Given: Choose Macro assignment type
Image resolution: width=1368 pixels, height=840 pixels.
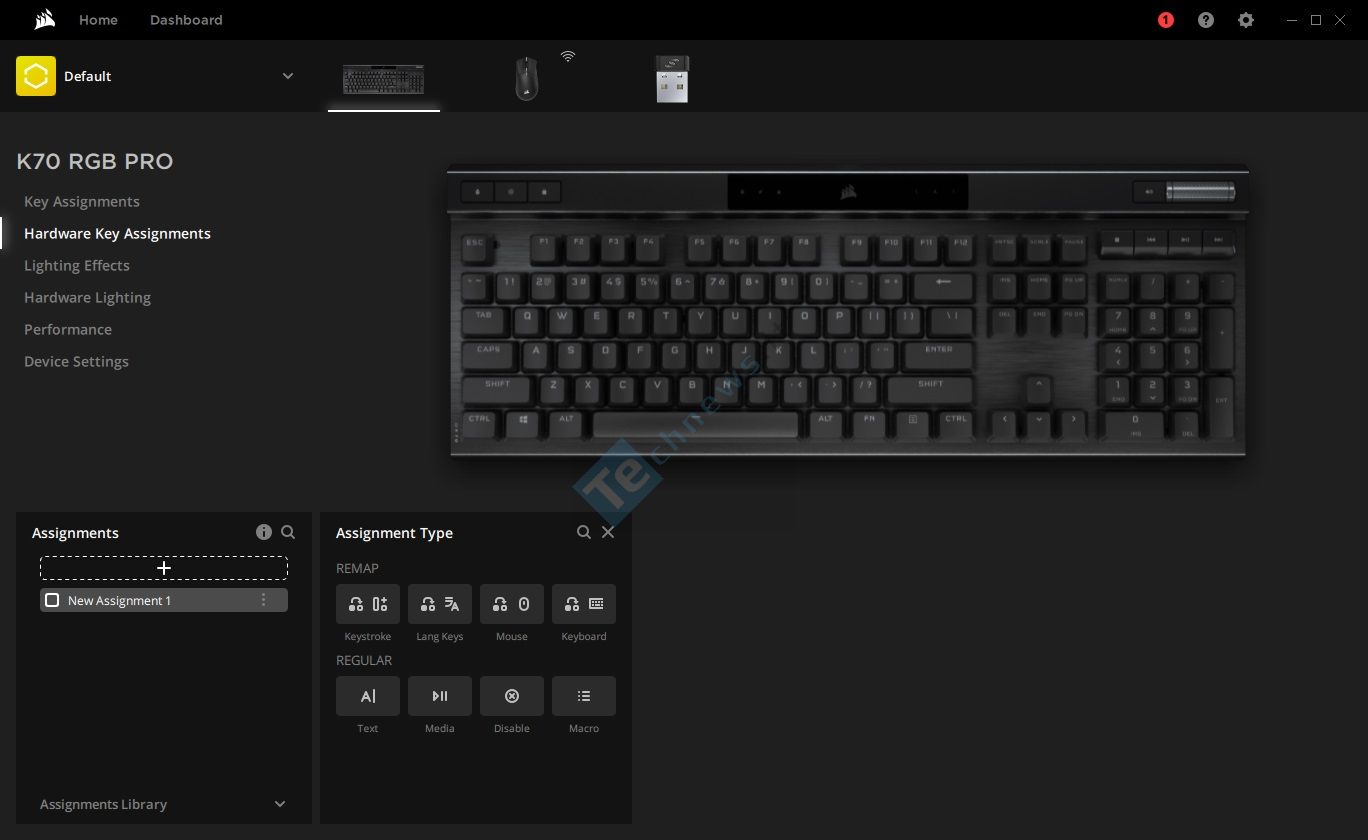Looking at the screenshot, I should 584,696.
